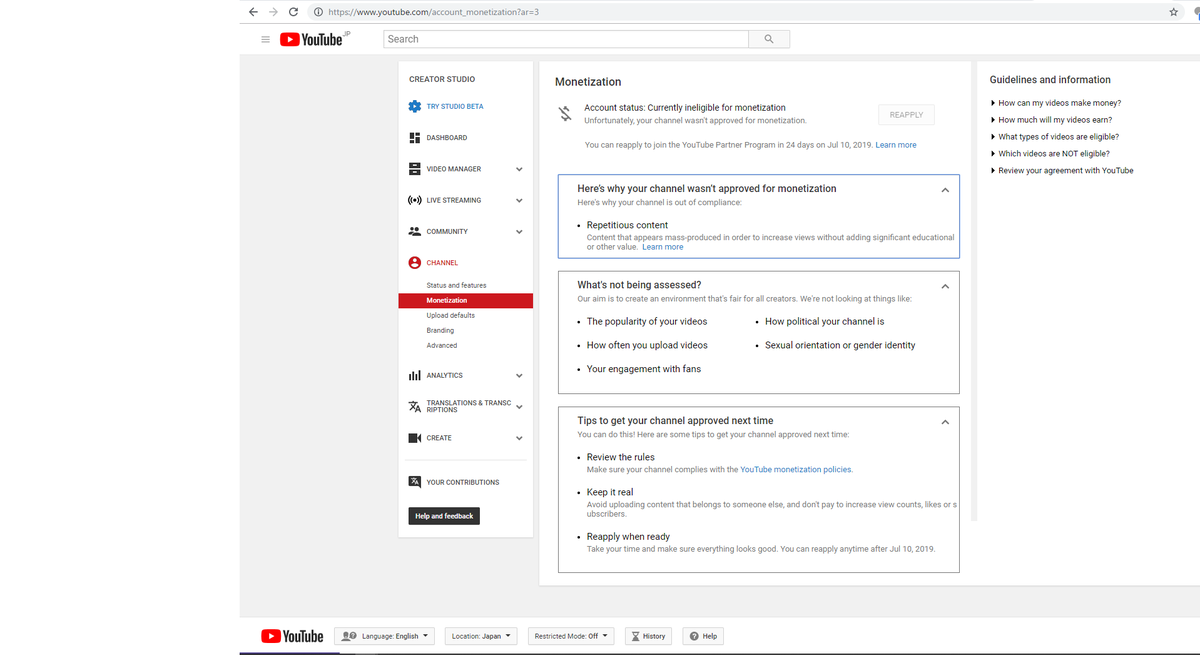This screenshot has width=1200, height=658.
Task: Select the Monetization menu item
Action: [465, 300]
